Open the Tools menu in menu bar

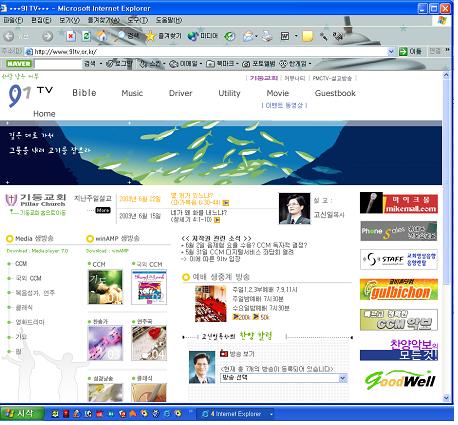138,20
